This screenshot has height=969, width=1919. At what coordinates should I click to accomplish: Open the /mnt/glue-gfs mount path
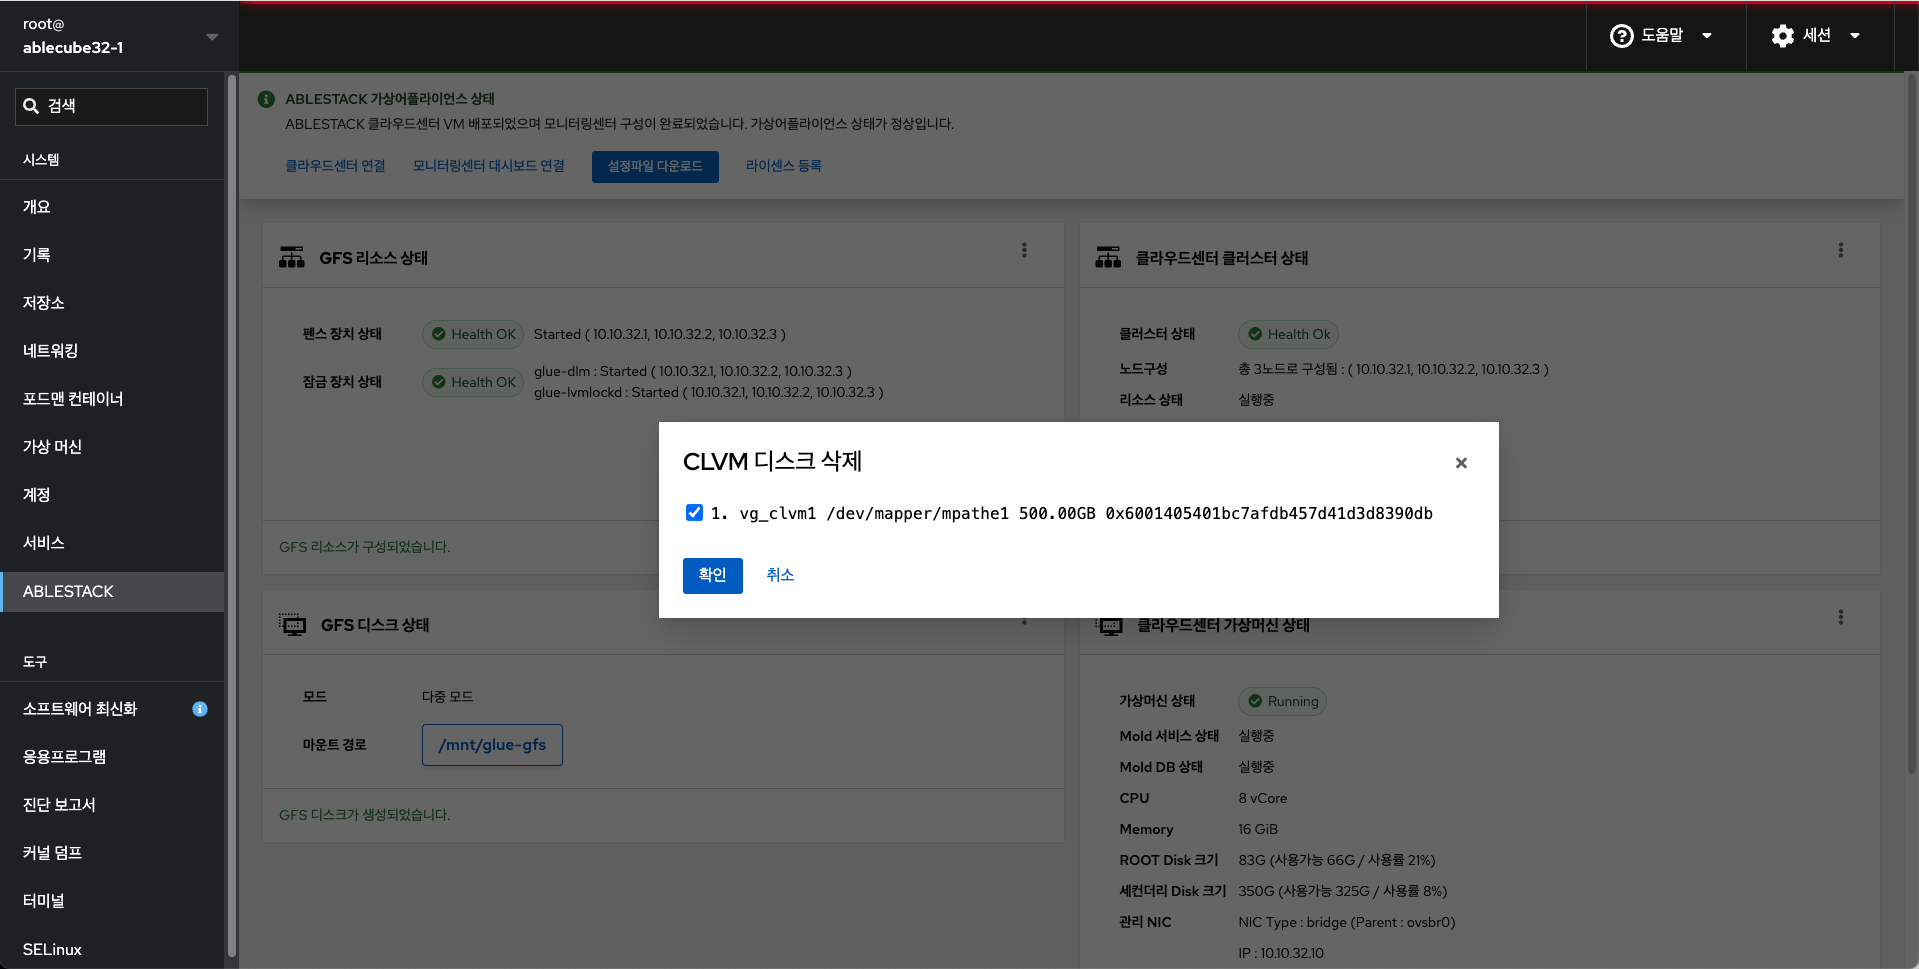tap(492, 745)
